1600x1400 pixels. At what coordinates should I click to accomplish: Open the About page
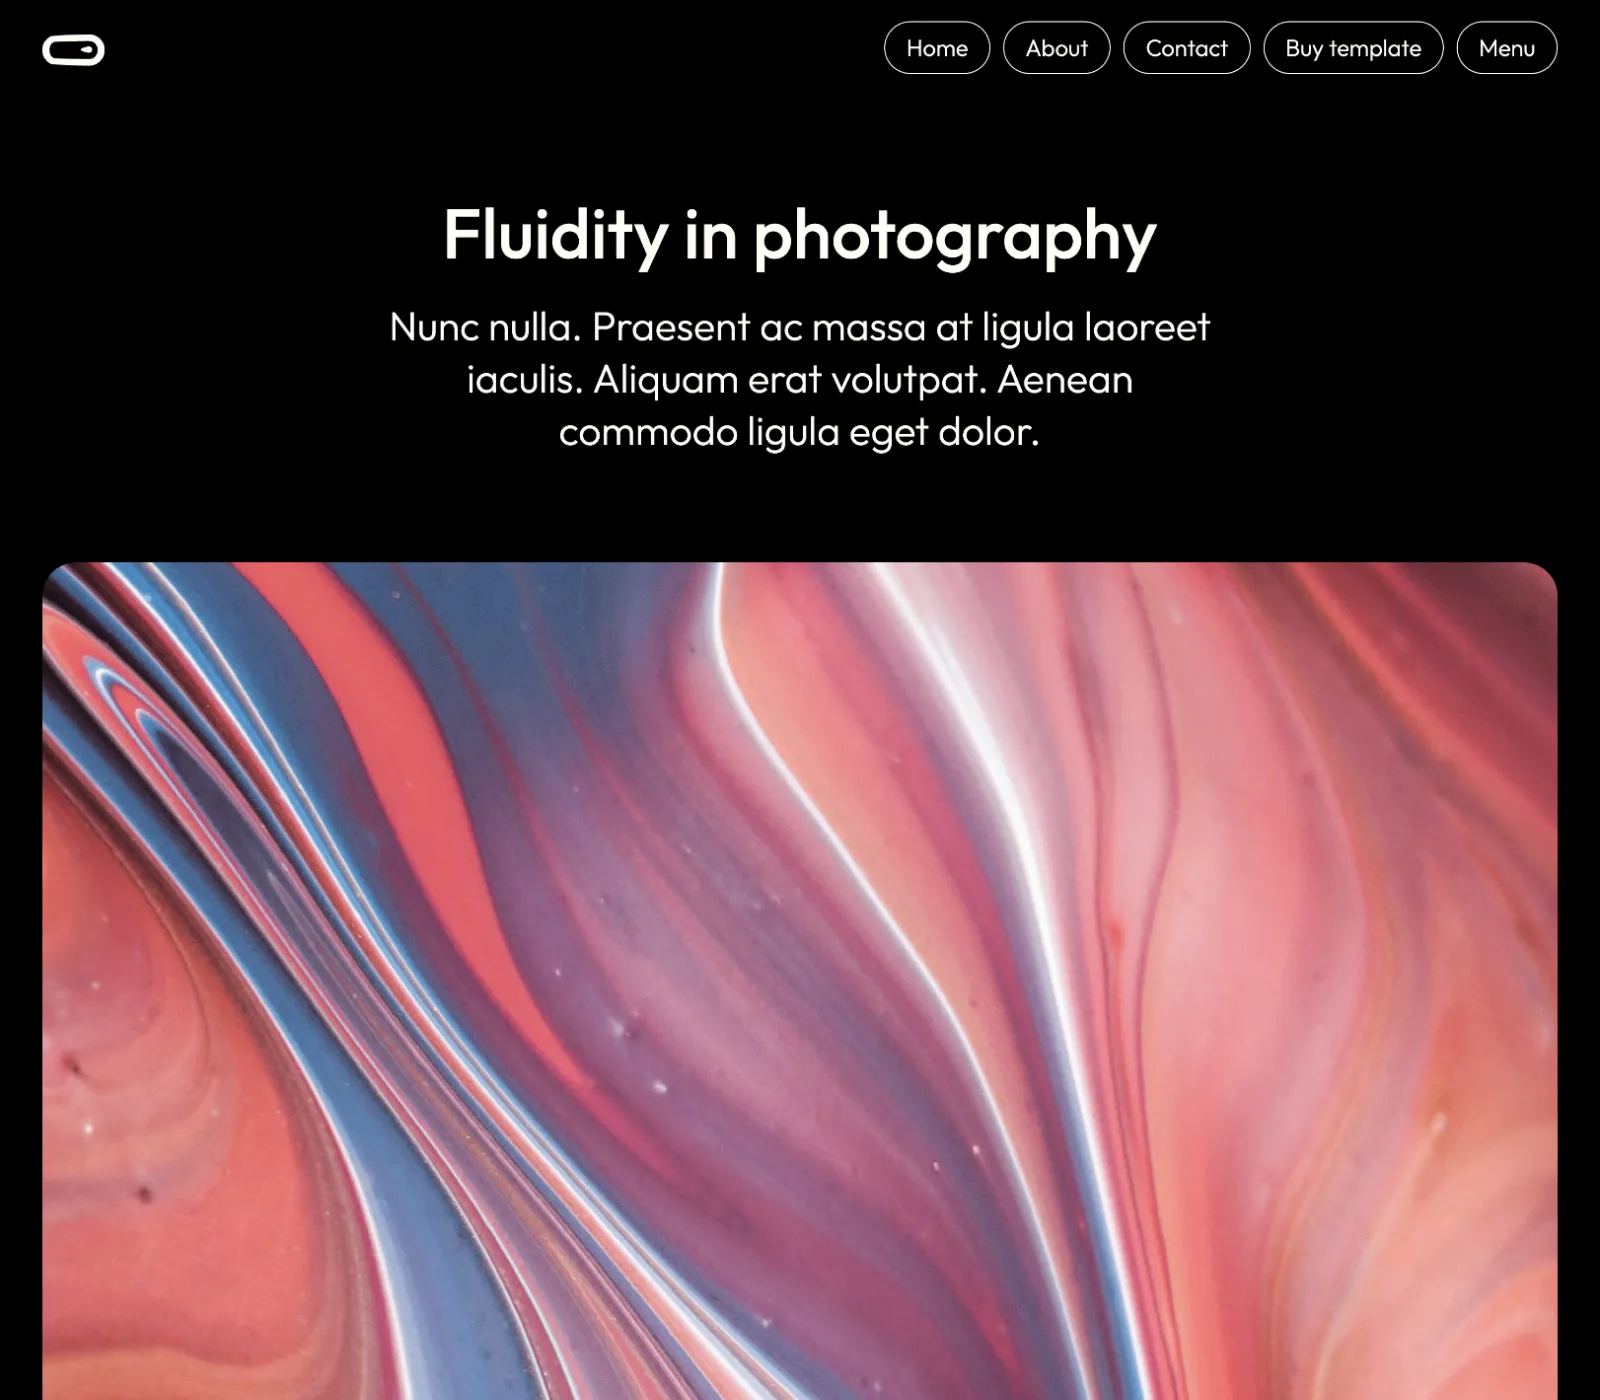click(1057, 48)
